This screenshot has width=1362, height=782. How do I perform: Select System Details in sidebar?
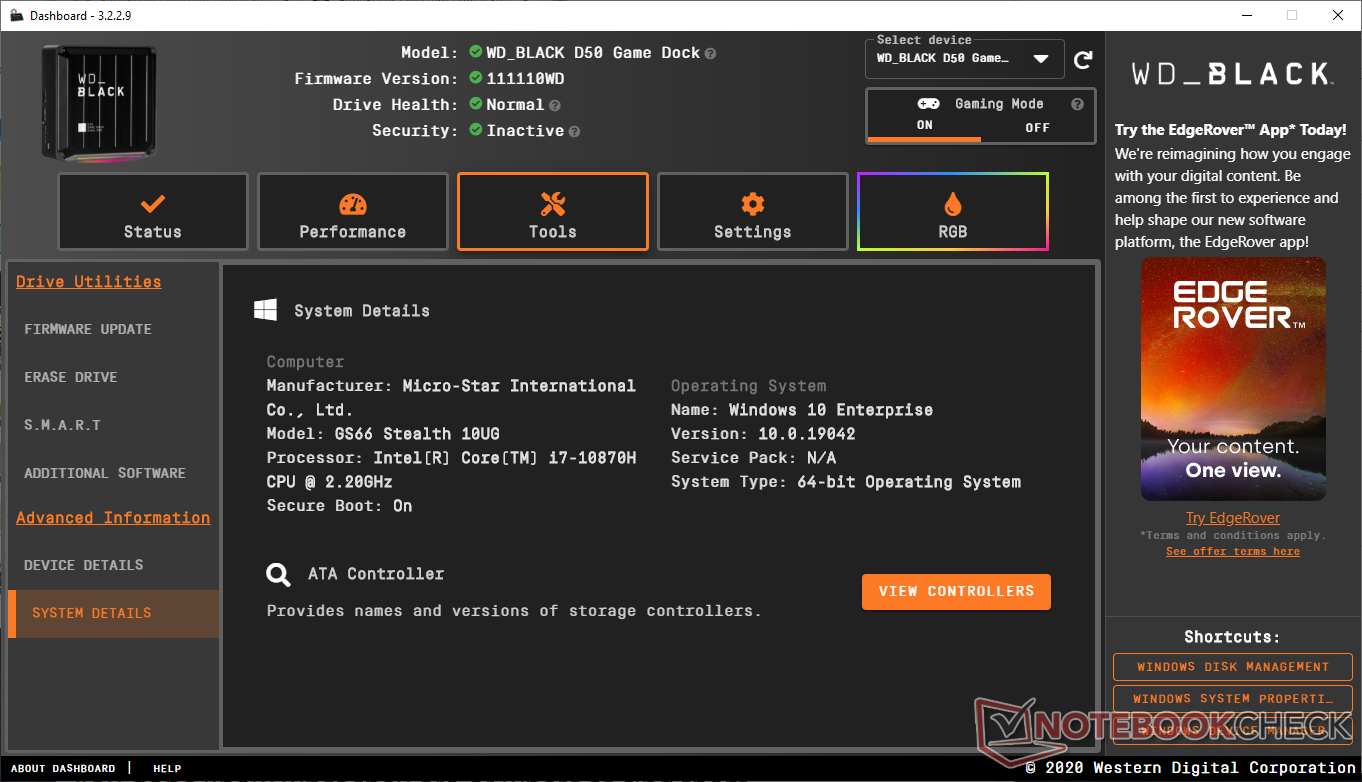coord(113,613)
